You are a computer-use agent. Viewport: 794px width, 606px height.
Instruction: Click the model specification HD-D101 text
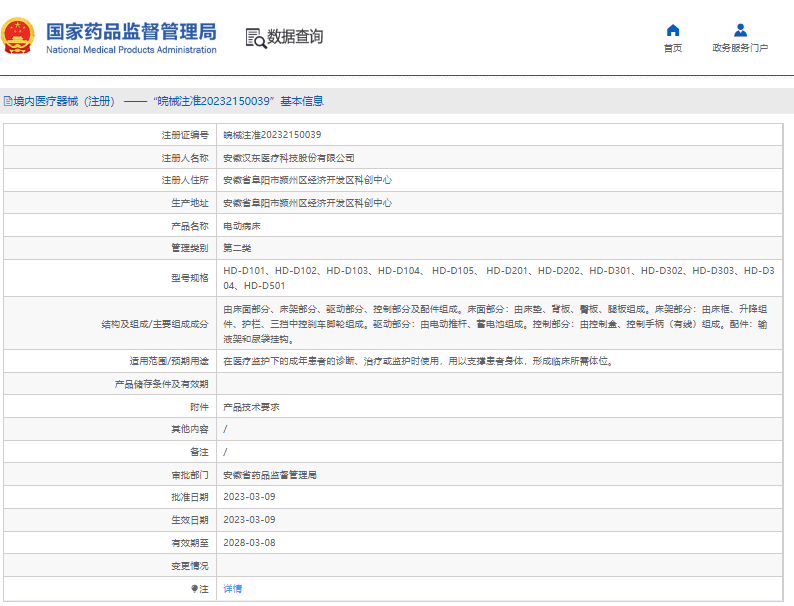tap(244, 271)
